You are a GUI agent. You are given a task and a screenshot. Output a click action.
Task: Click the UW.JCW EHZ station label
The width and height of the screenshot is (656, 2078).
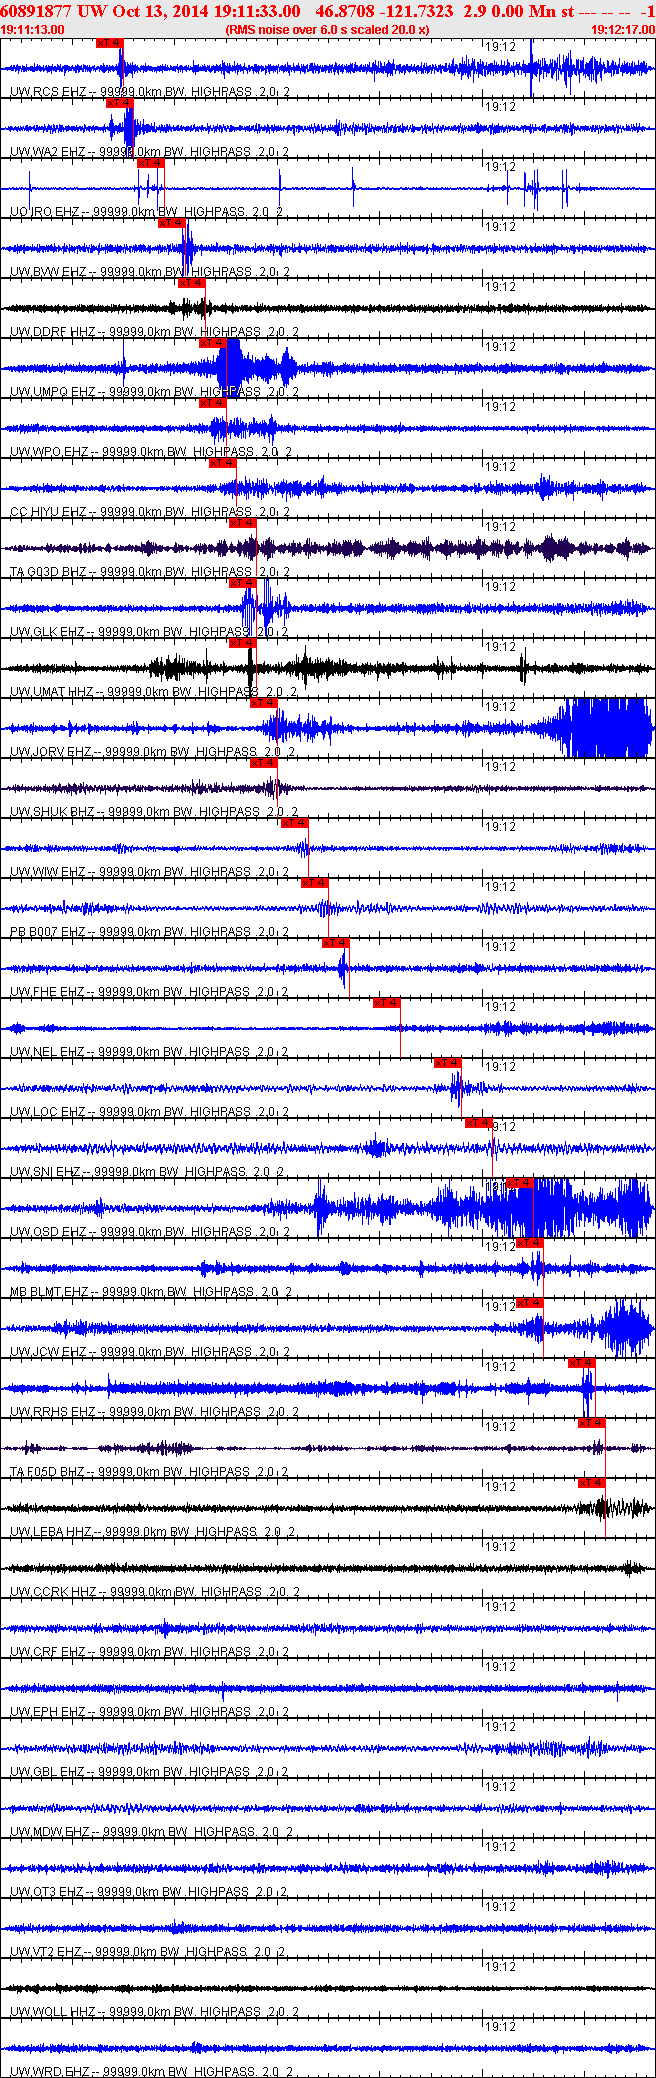48,1352
